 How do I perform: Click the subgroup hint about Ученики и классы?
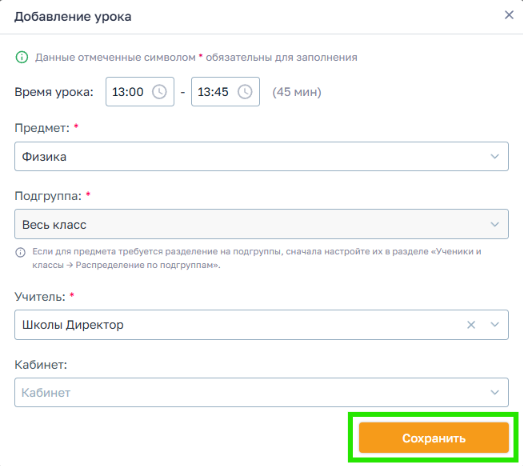(256, 258)
